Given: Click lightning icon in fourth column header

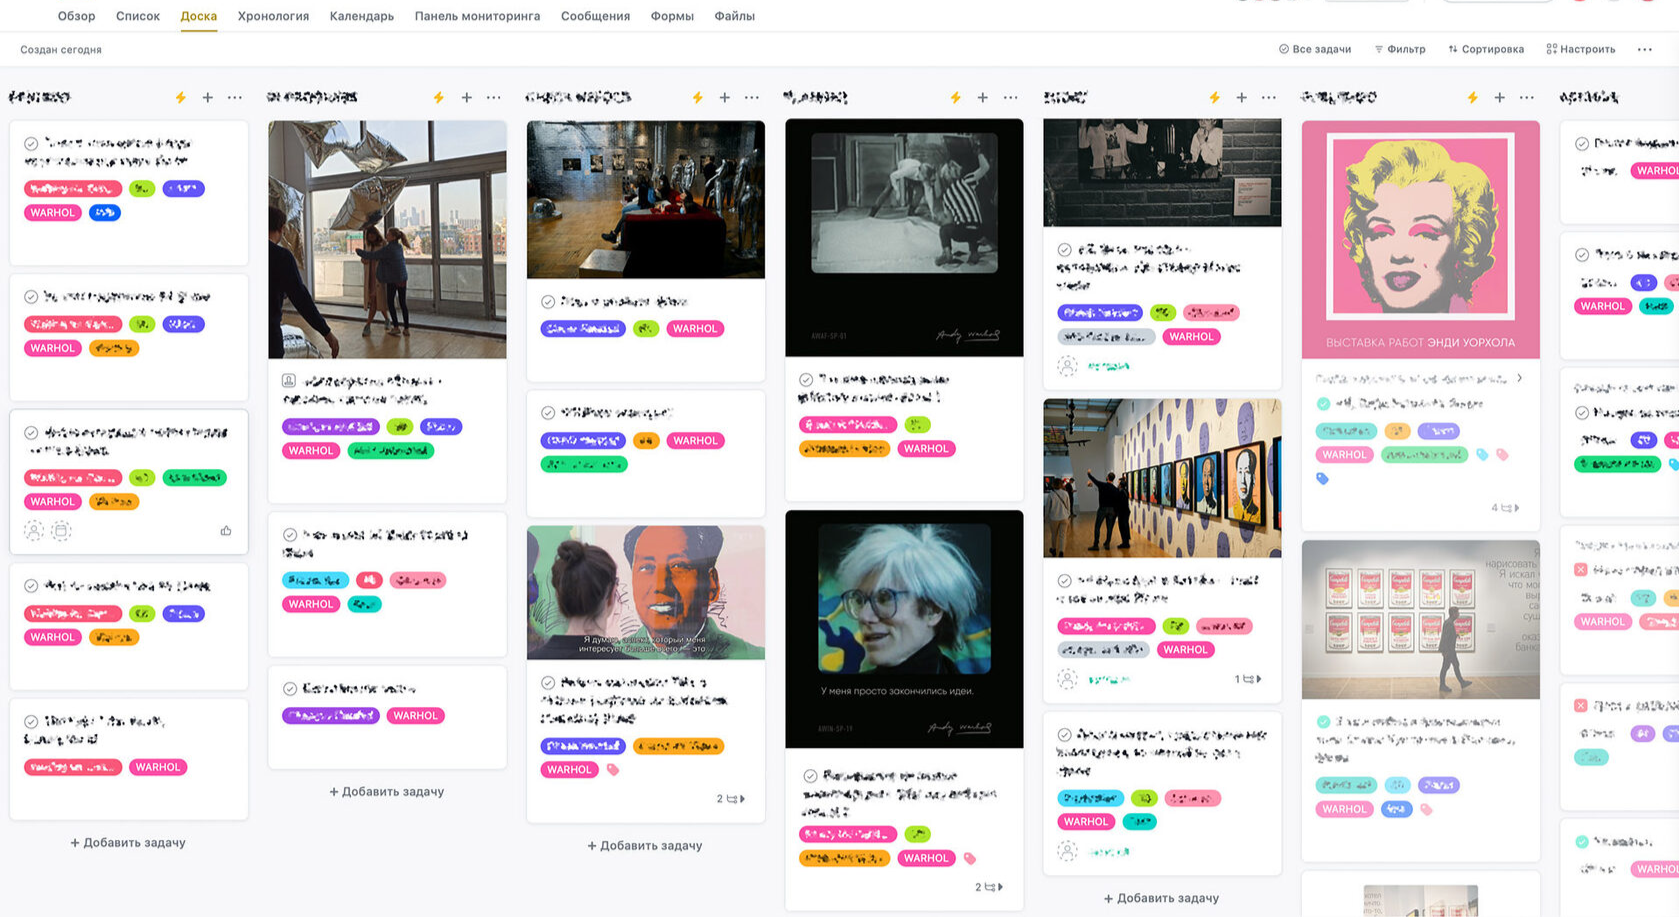Looking at the screenshot, I should click(956, 97).
